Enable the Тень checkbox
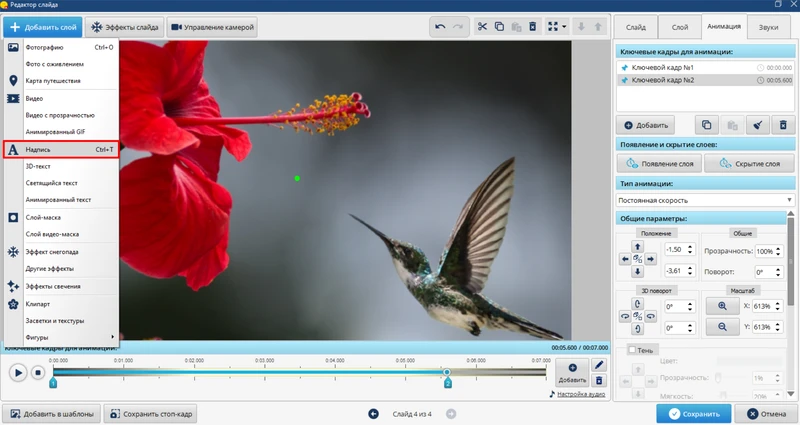 pyautogui.click(x=632, y=350)
